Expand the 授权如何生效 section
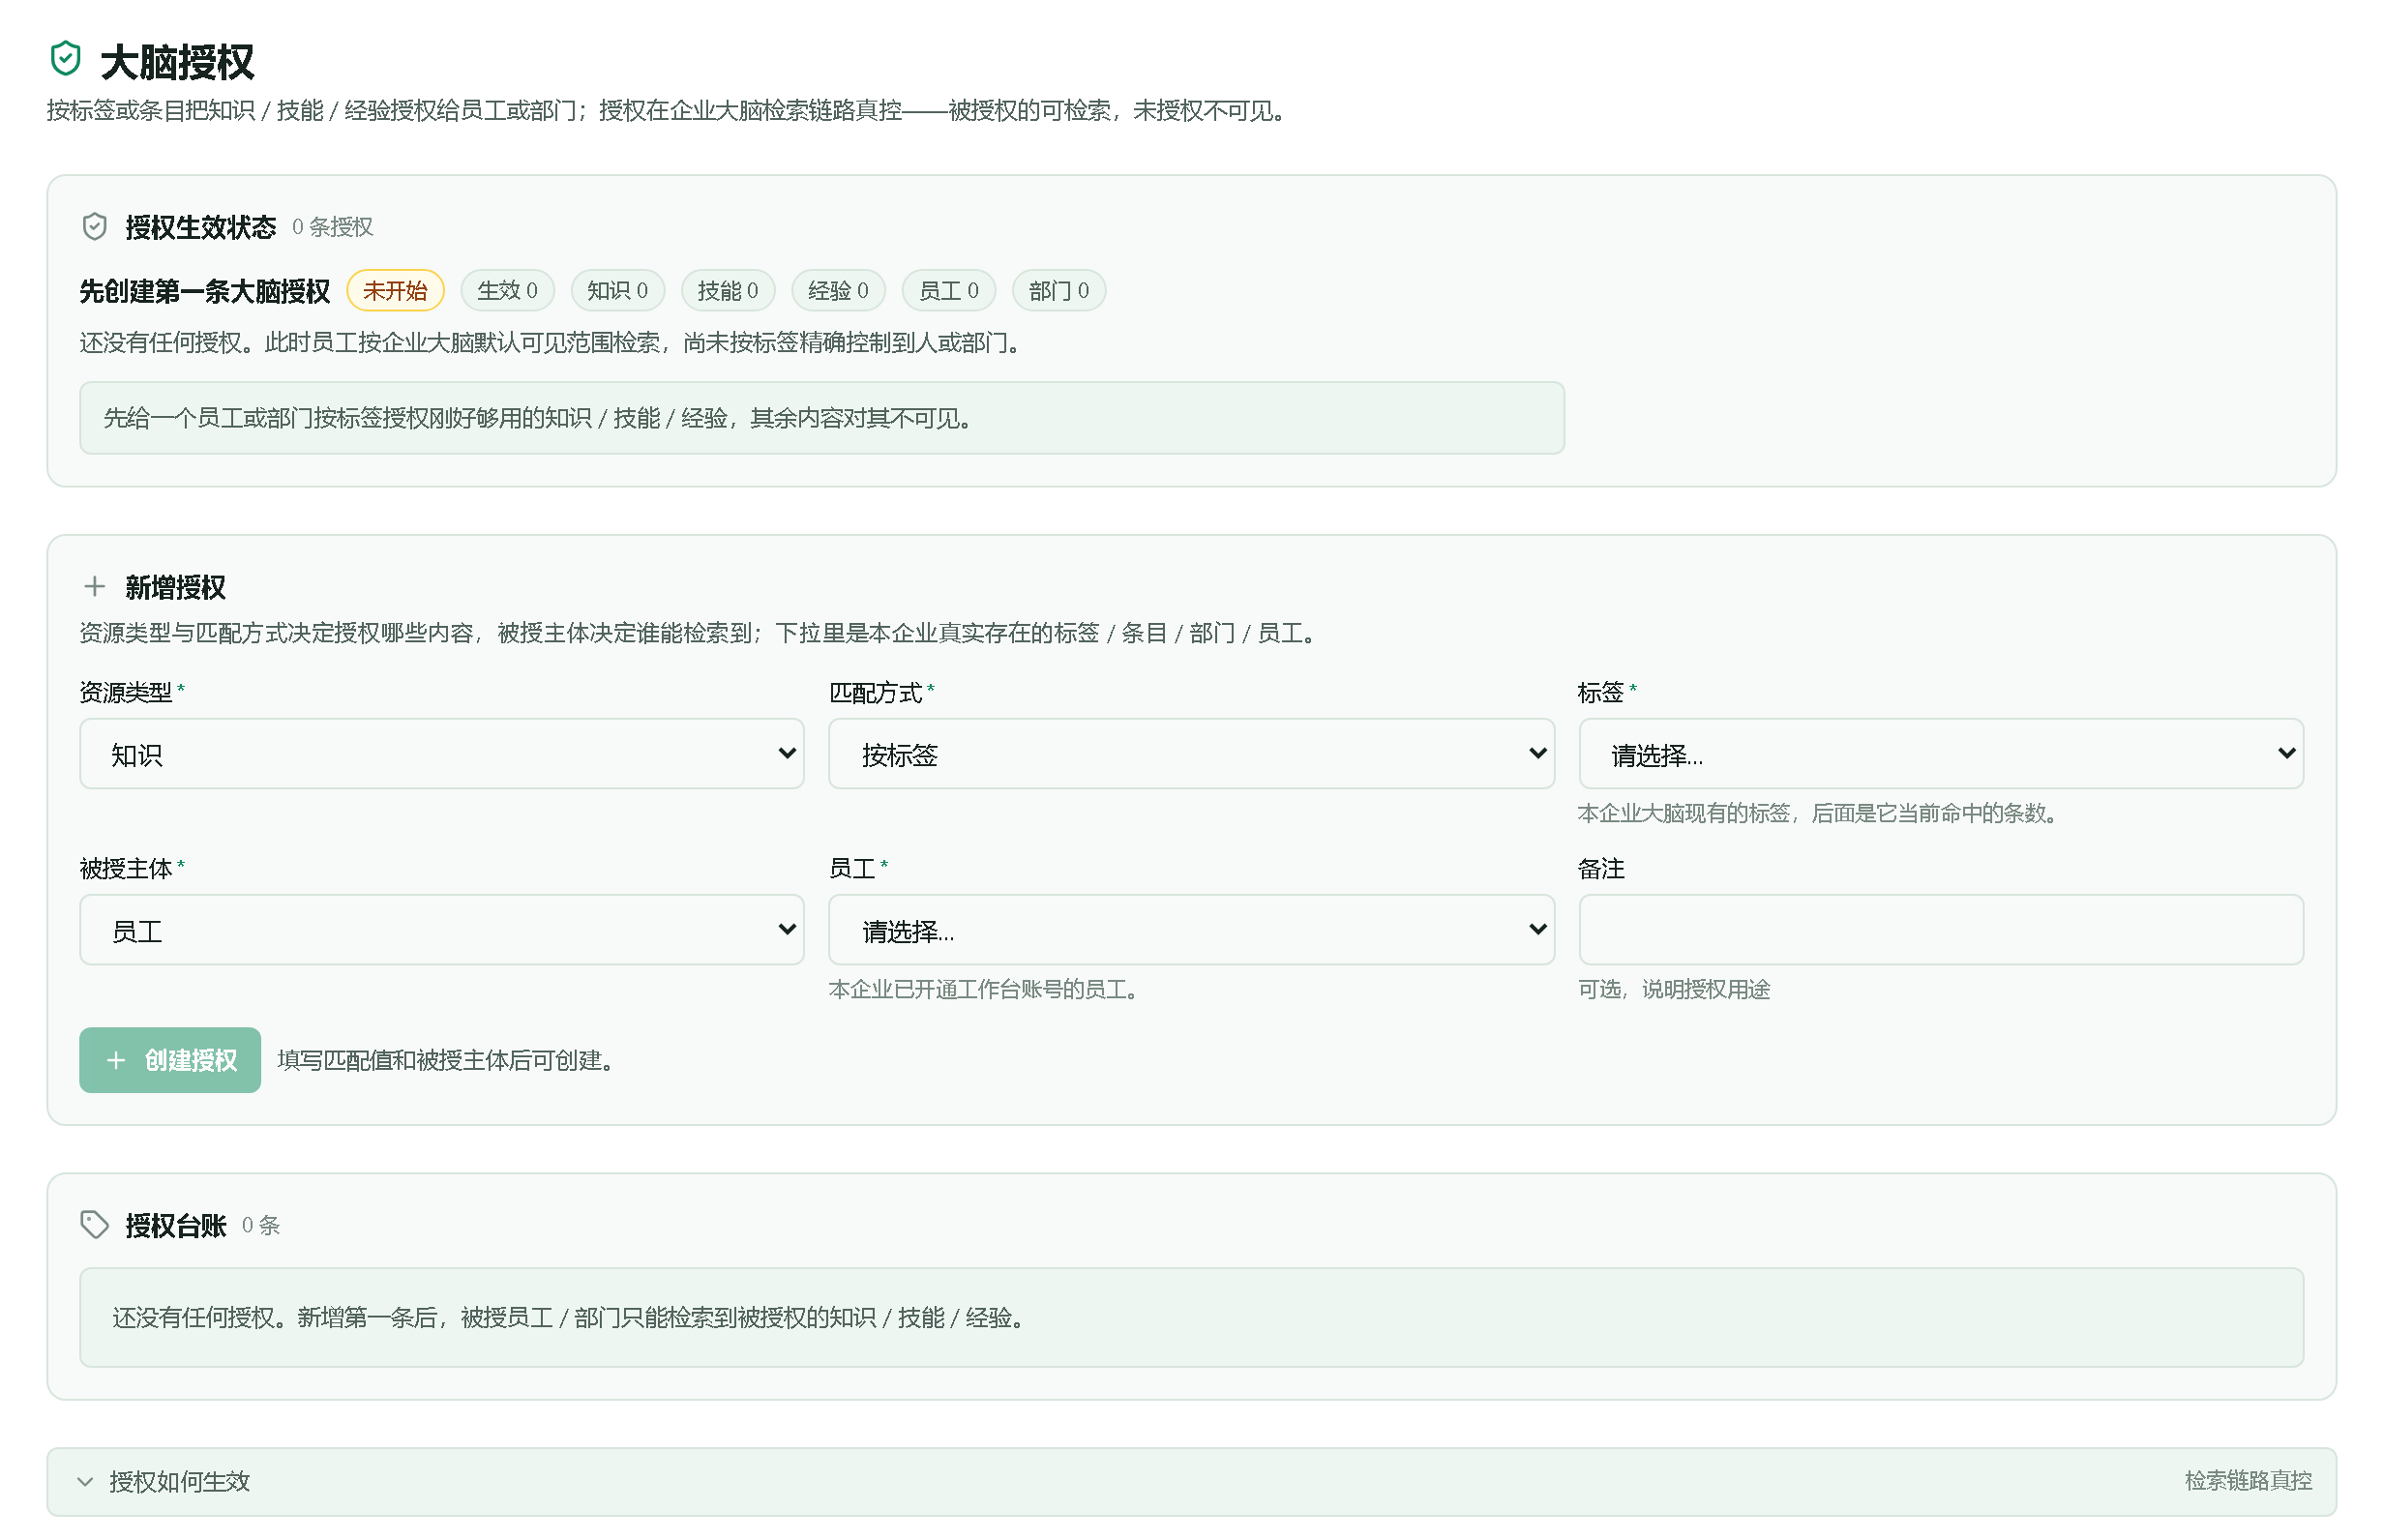The height and width of the screenshot is (1540, 2384). point(1191,1481)
